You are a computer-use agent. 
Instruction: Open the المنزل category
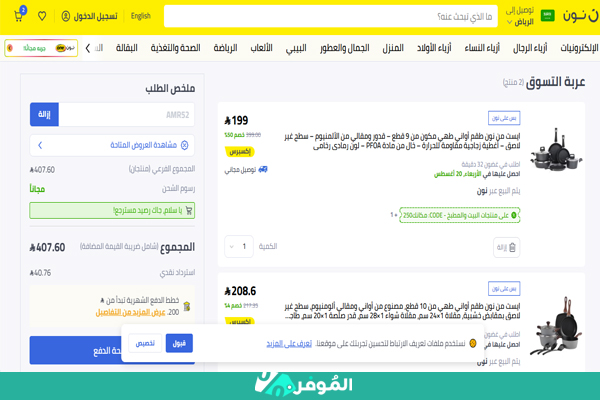point(393,48)
